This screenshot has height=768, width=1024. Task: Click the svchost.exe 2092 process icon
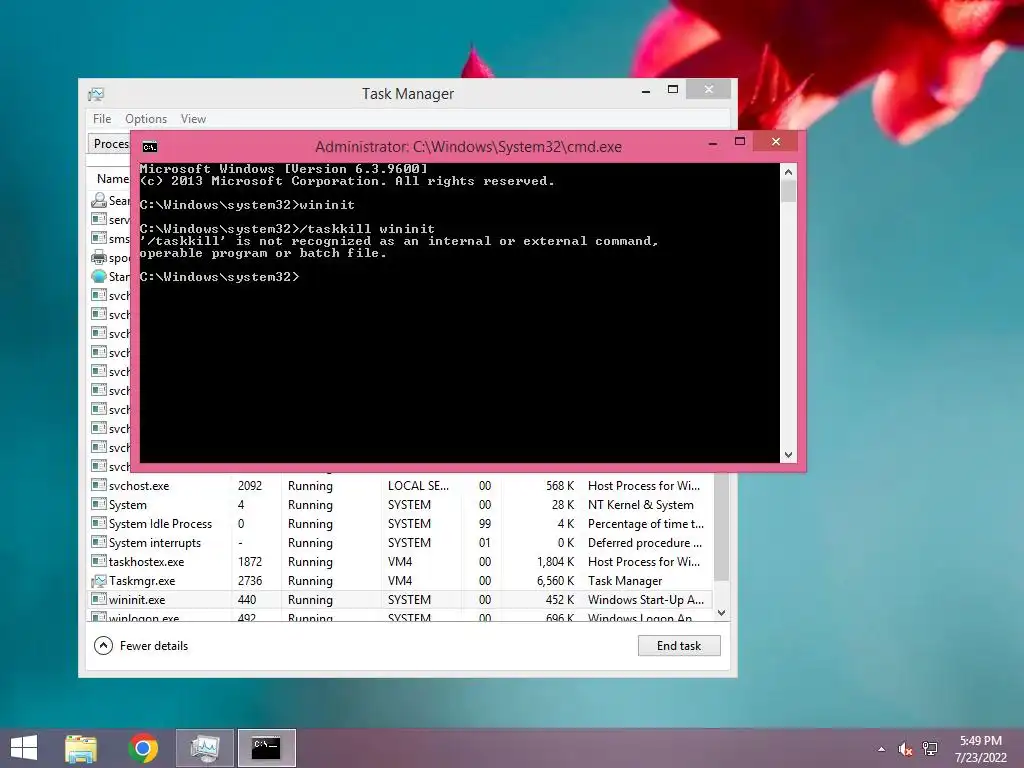click(99, 486)
